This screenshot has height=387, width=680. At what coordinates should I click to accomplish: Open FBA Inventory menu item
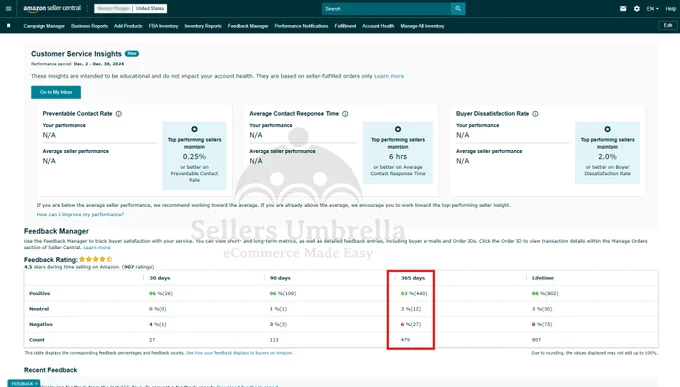[163, 26]
